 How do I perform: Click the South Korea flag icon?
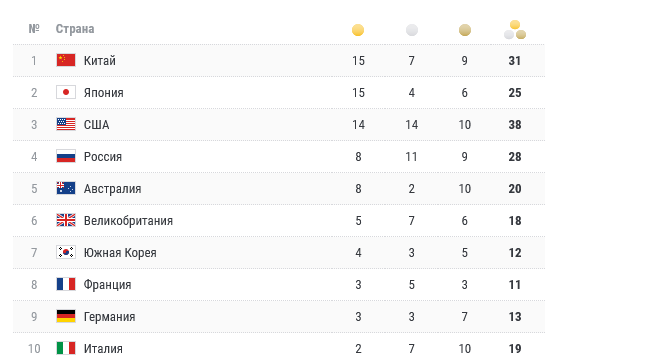(x=66, y=252)
